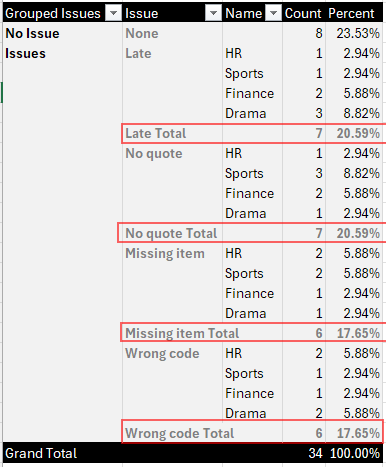Screen dimensions: 386x467
Task: Click the Missing item issue label
Action: tap(165, 253)
